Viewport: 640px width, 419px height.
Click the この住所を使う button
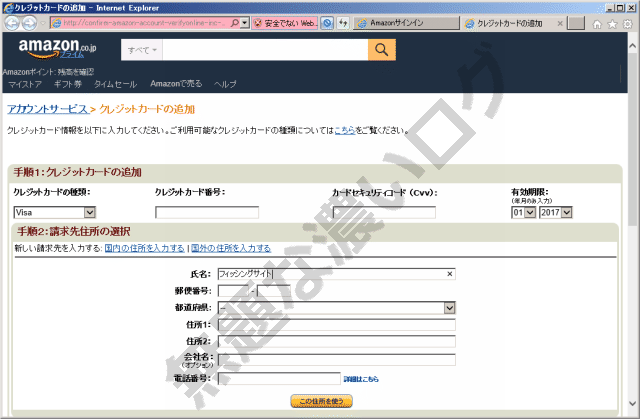click(321, 401)
